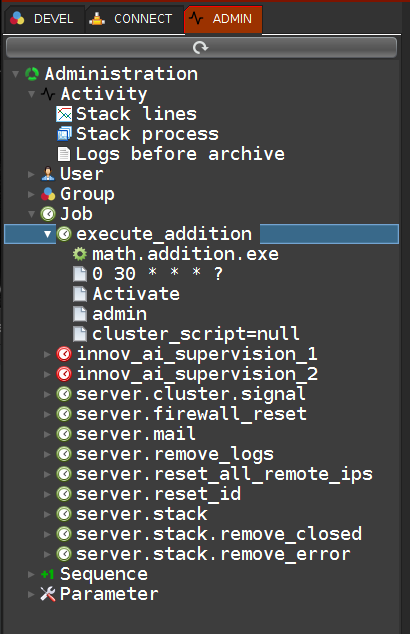Switch to the DEVEL tab
The height and width of the screenshot is (634, 410).
click(44, 19)
